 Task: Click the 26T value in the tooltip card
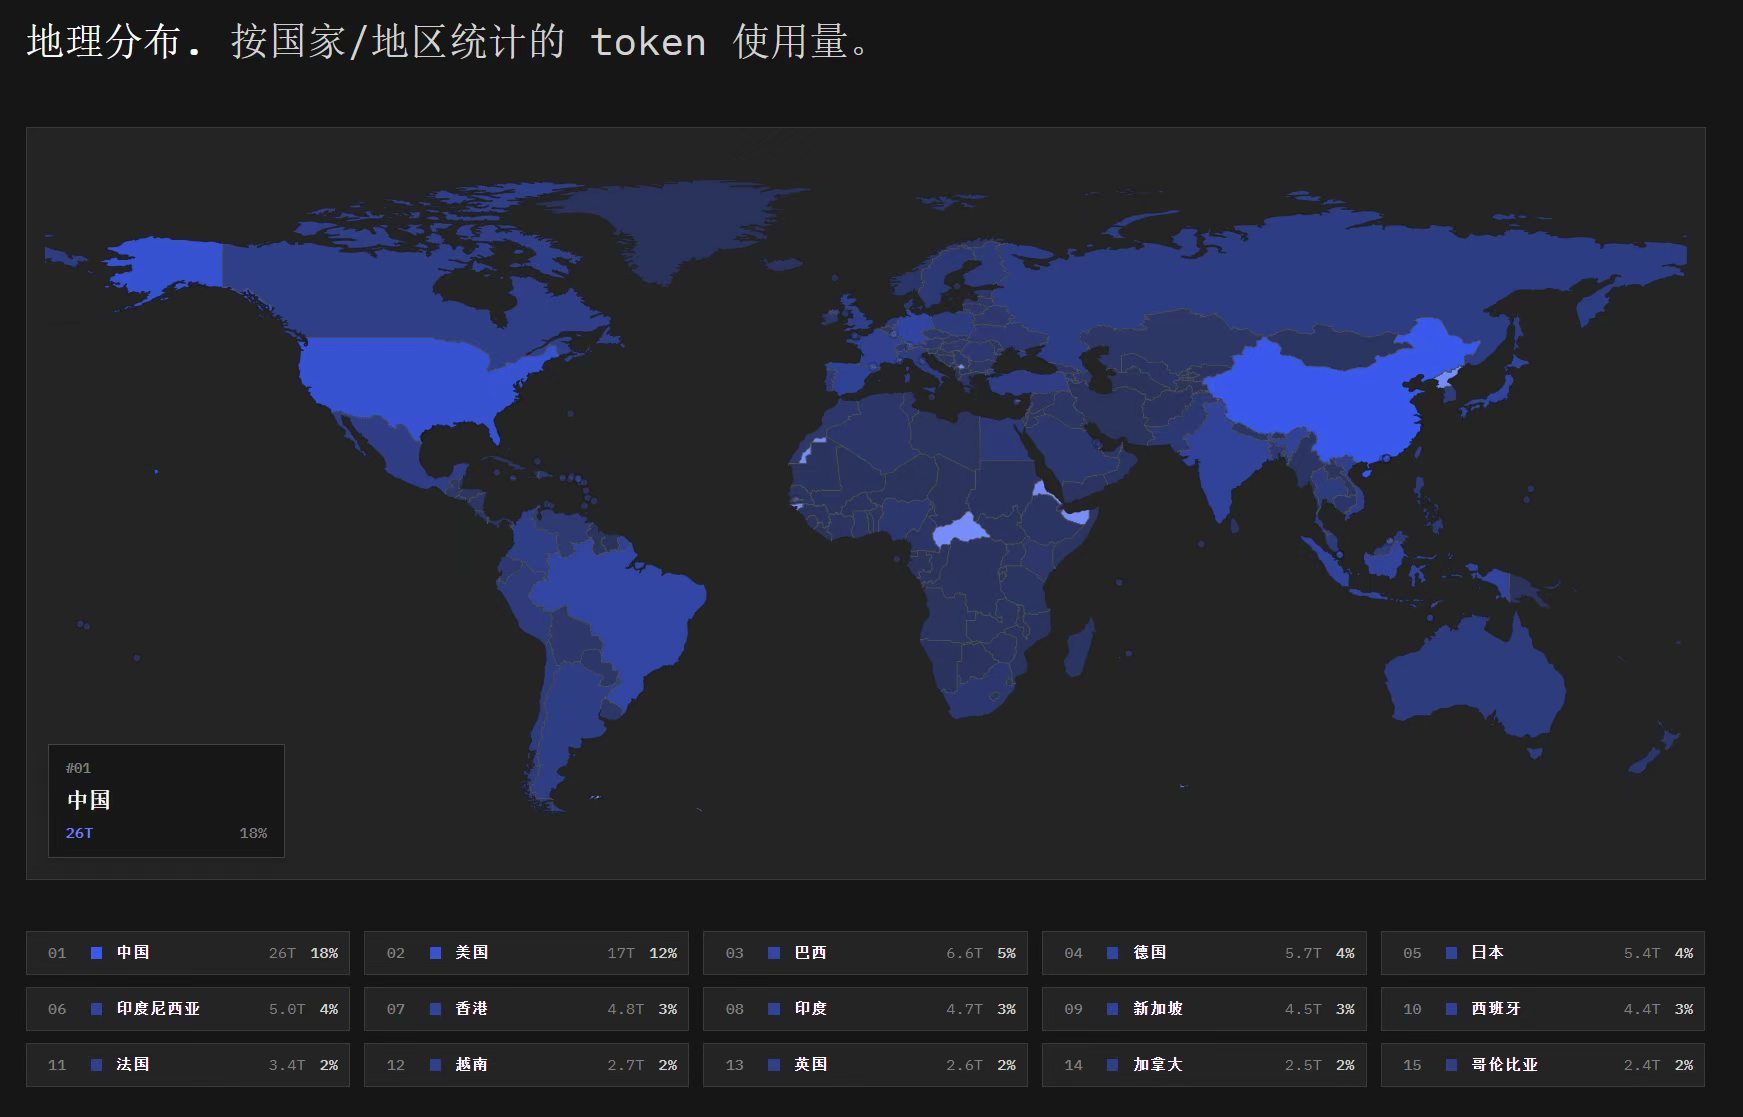79,833
